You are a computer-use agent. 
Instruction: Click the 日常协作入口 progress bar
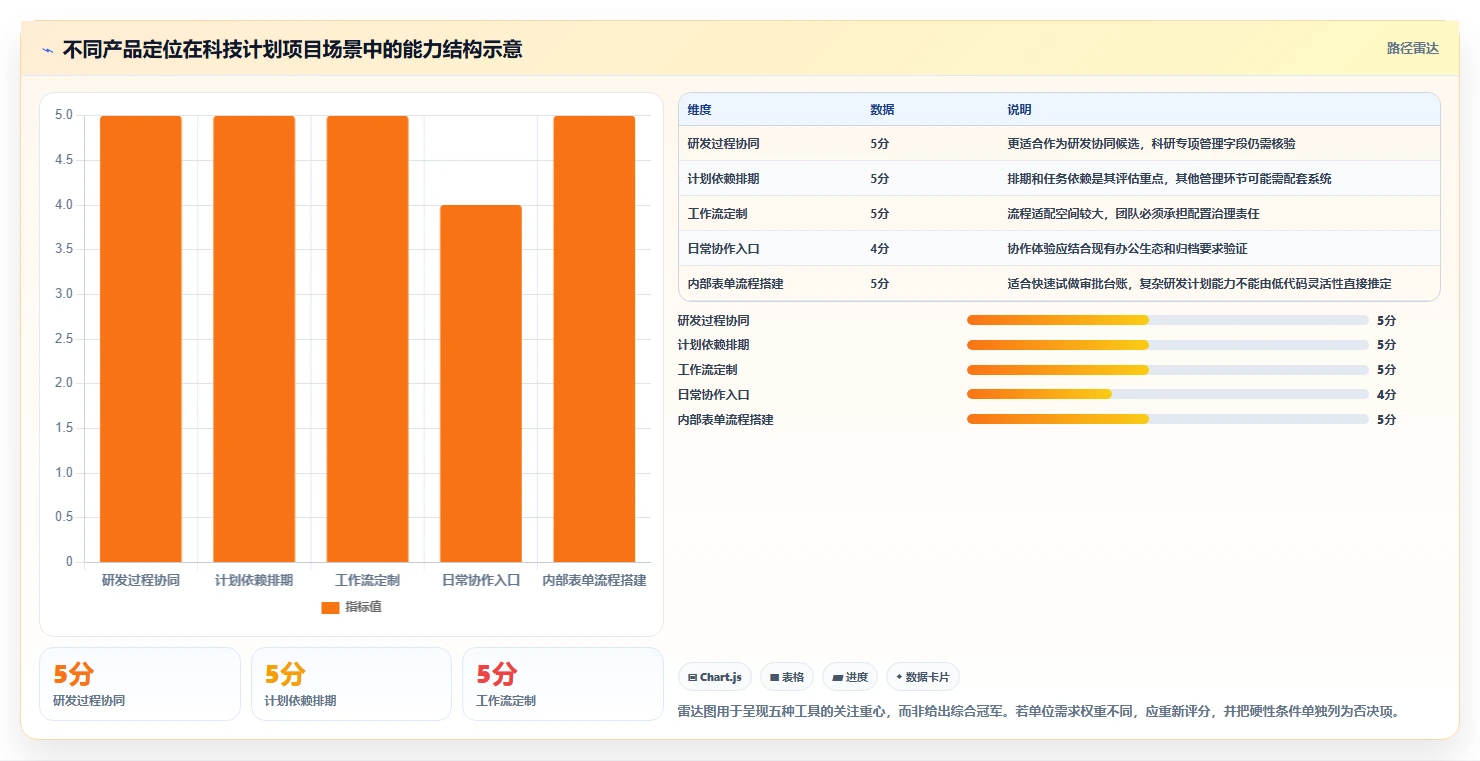[x=1167, y=395]
